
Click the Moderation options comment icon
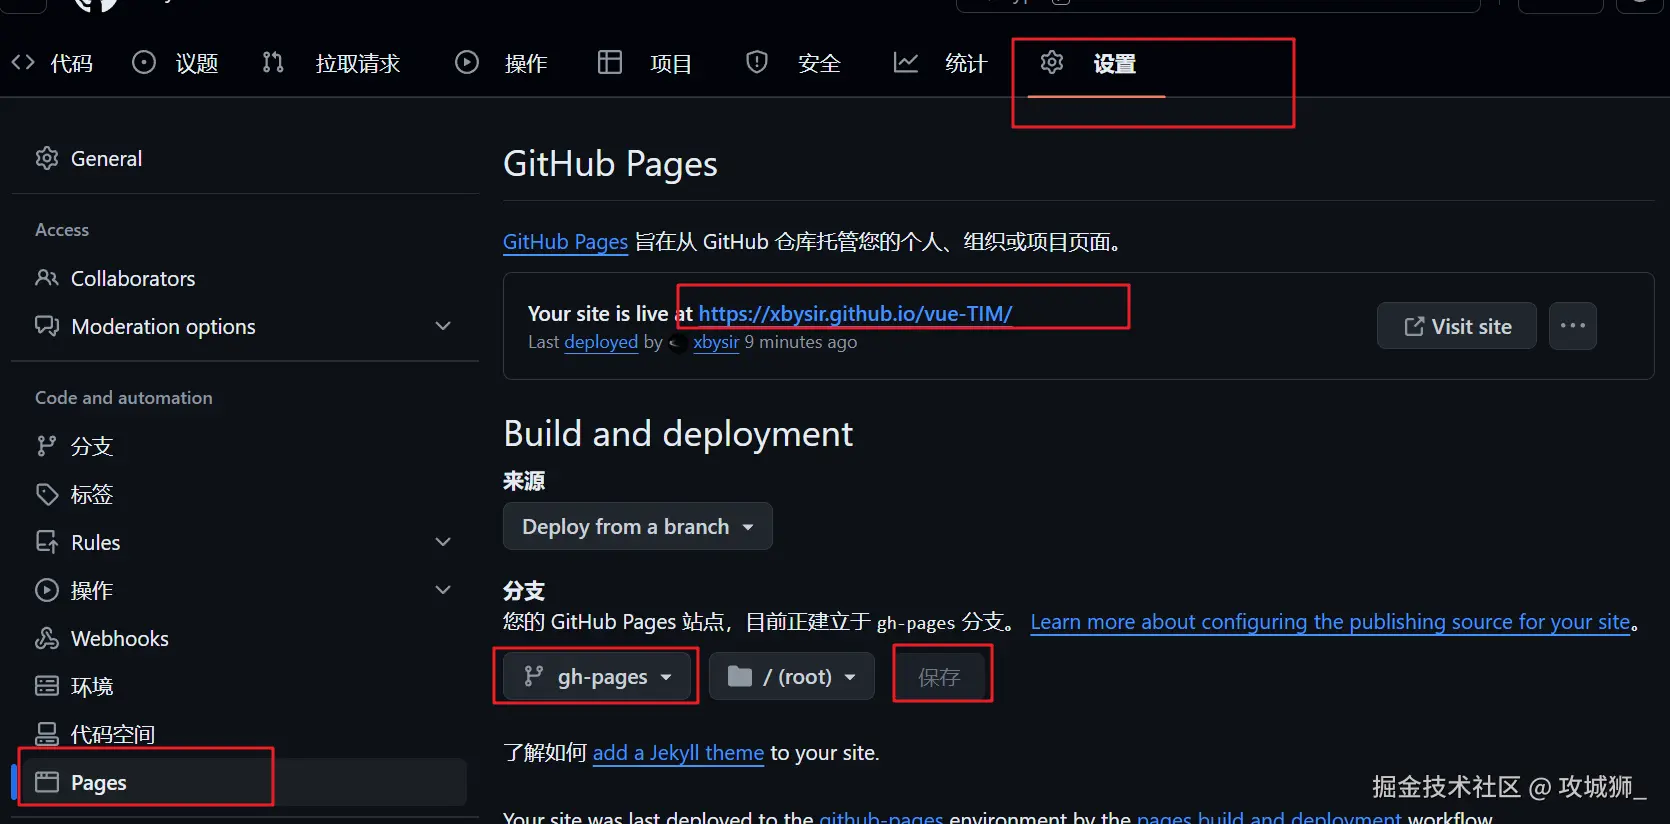coord(47,326)
